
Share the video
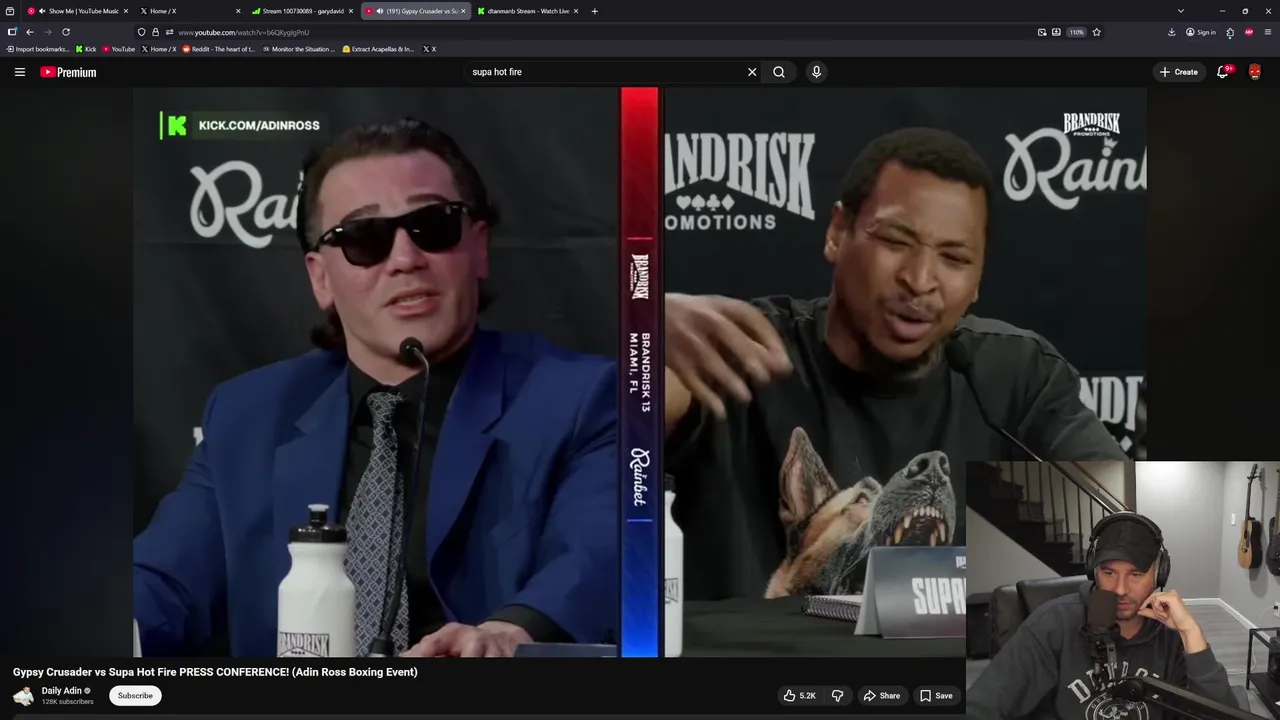pos(882,695)
